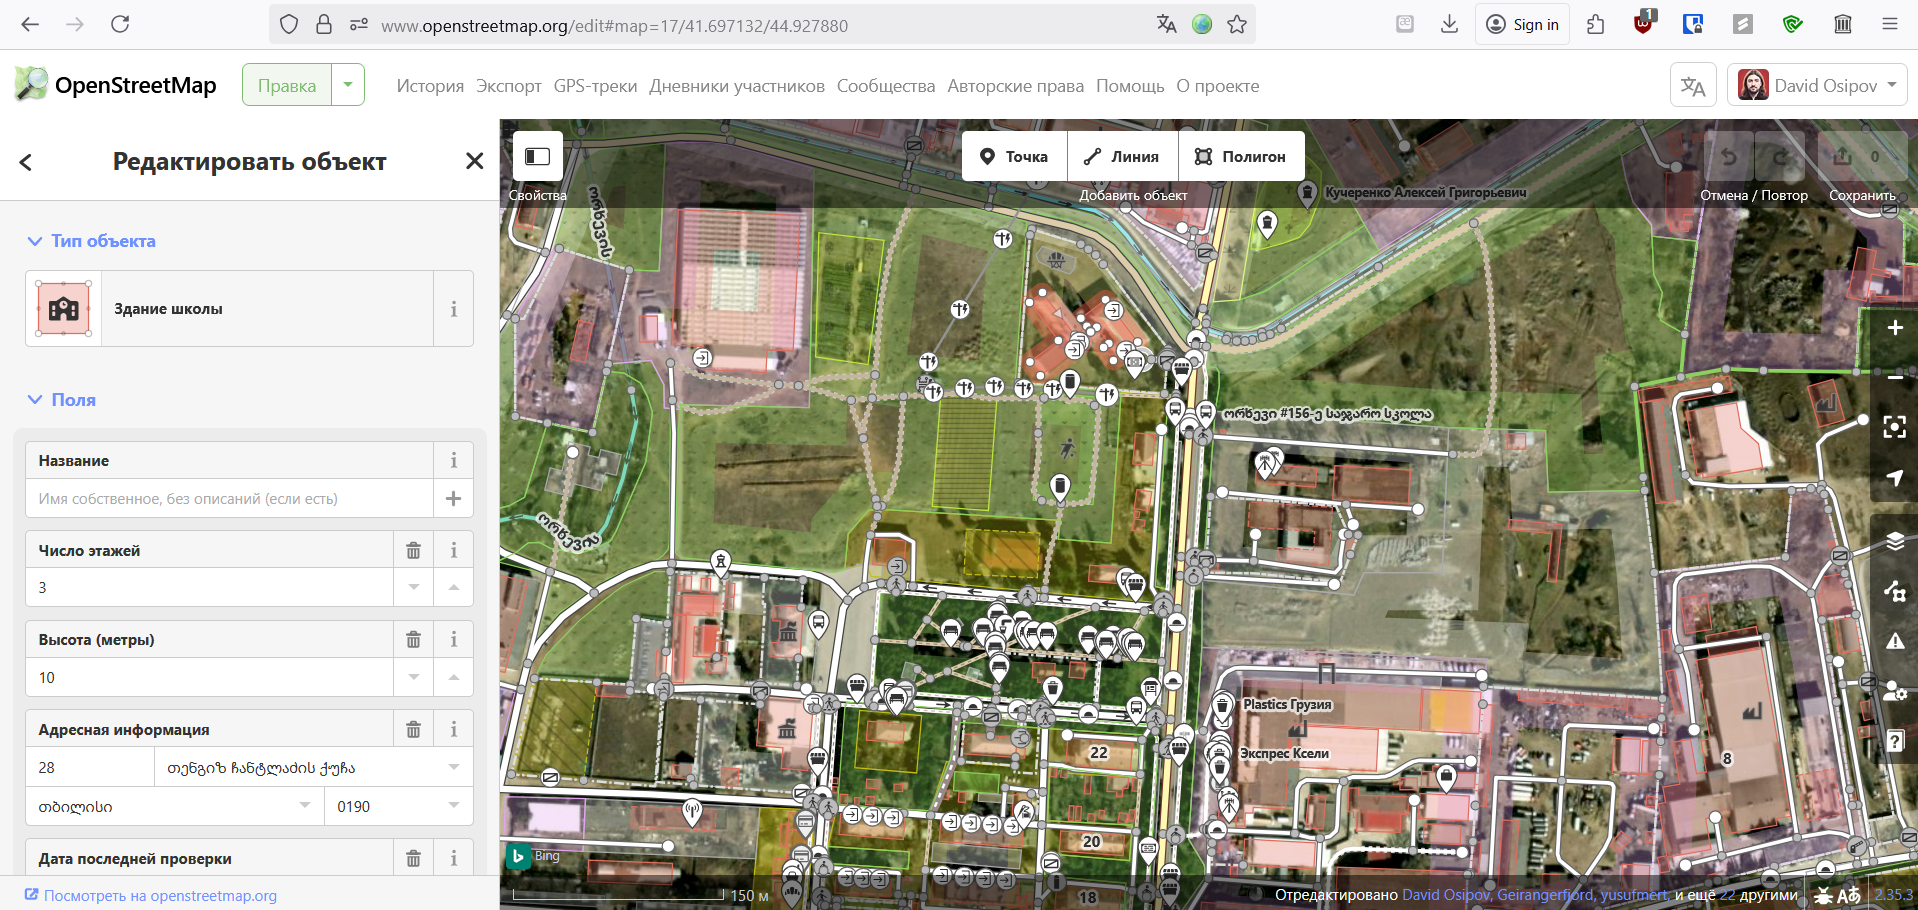Collapse the 'Поля' section

(35, 400)
